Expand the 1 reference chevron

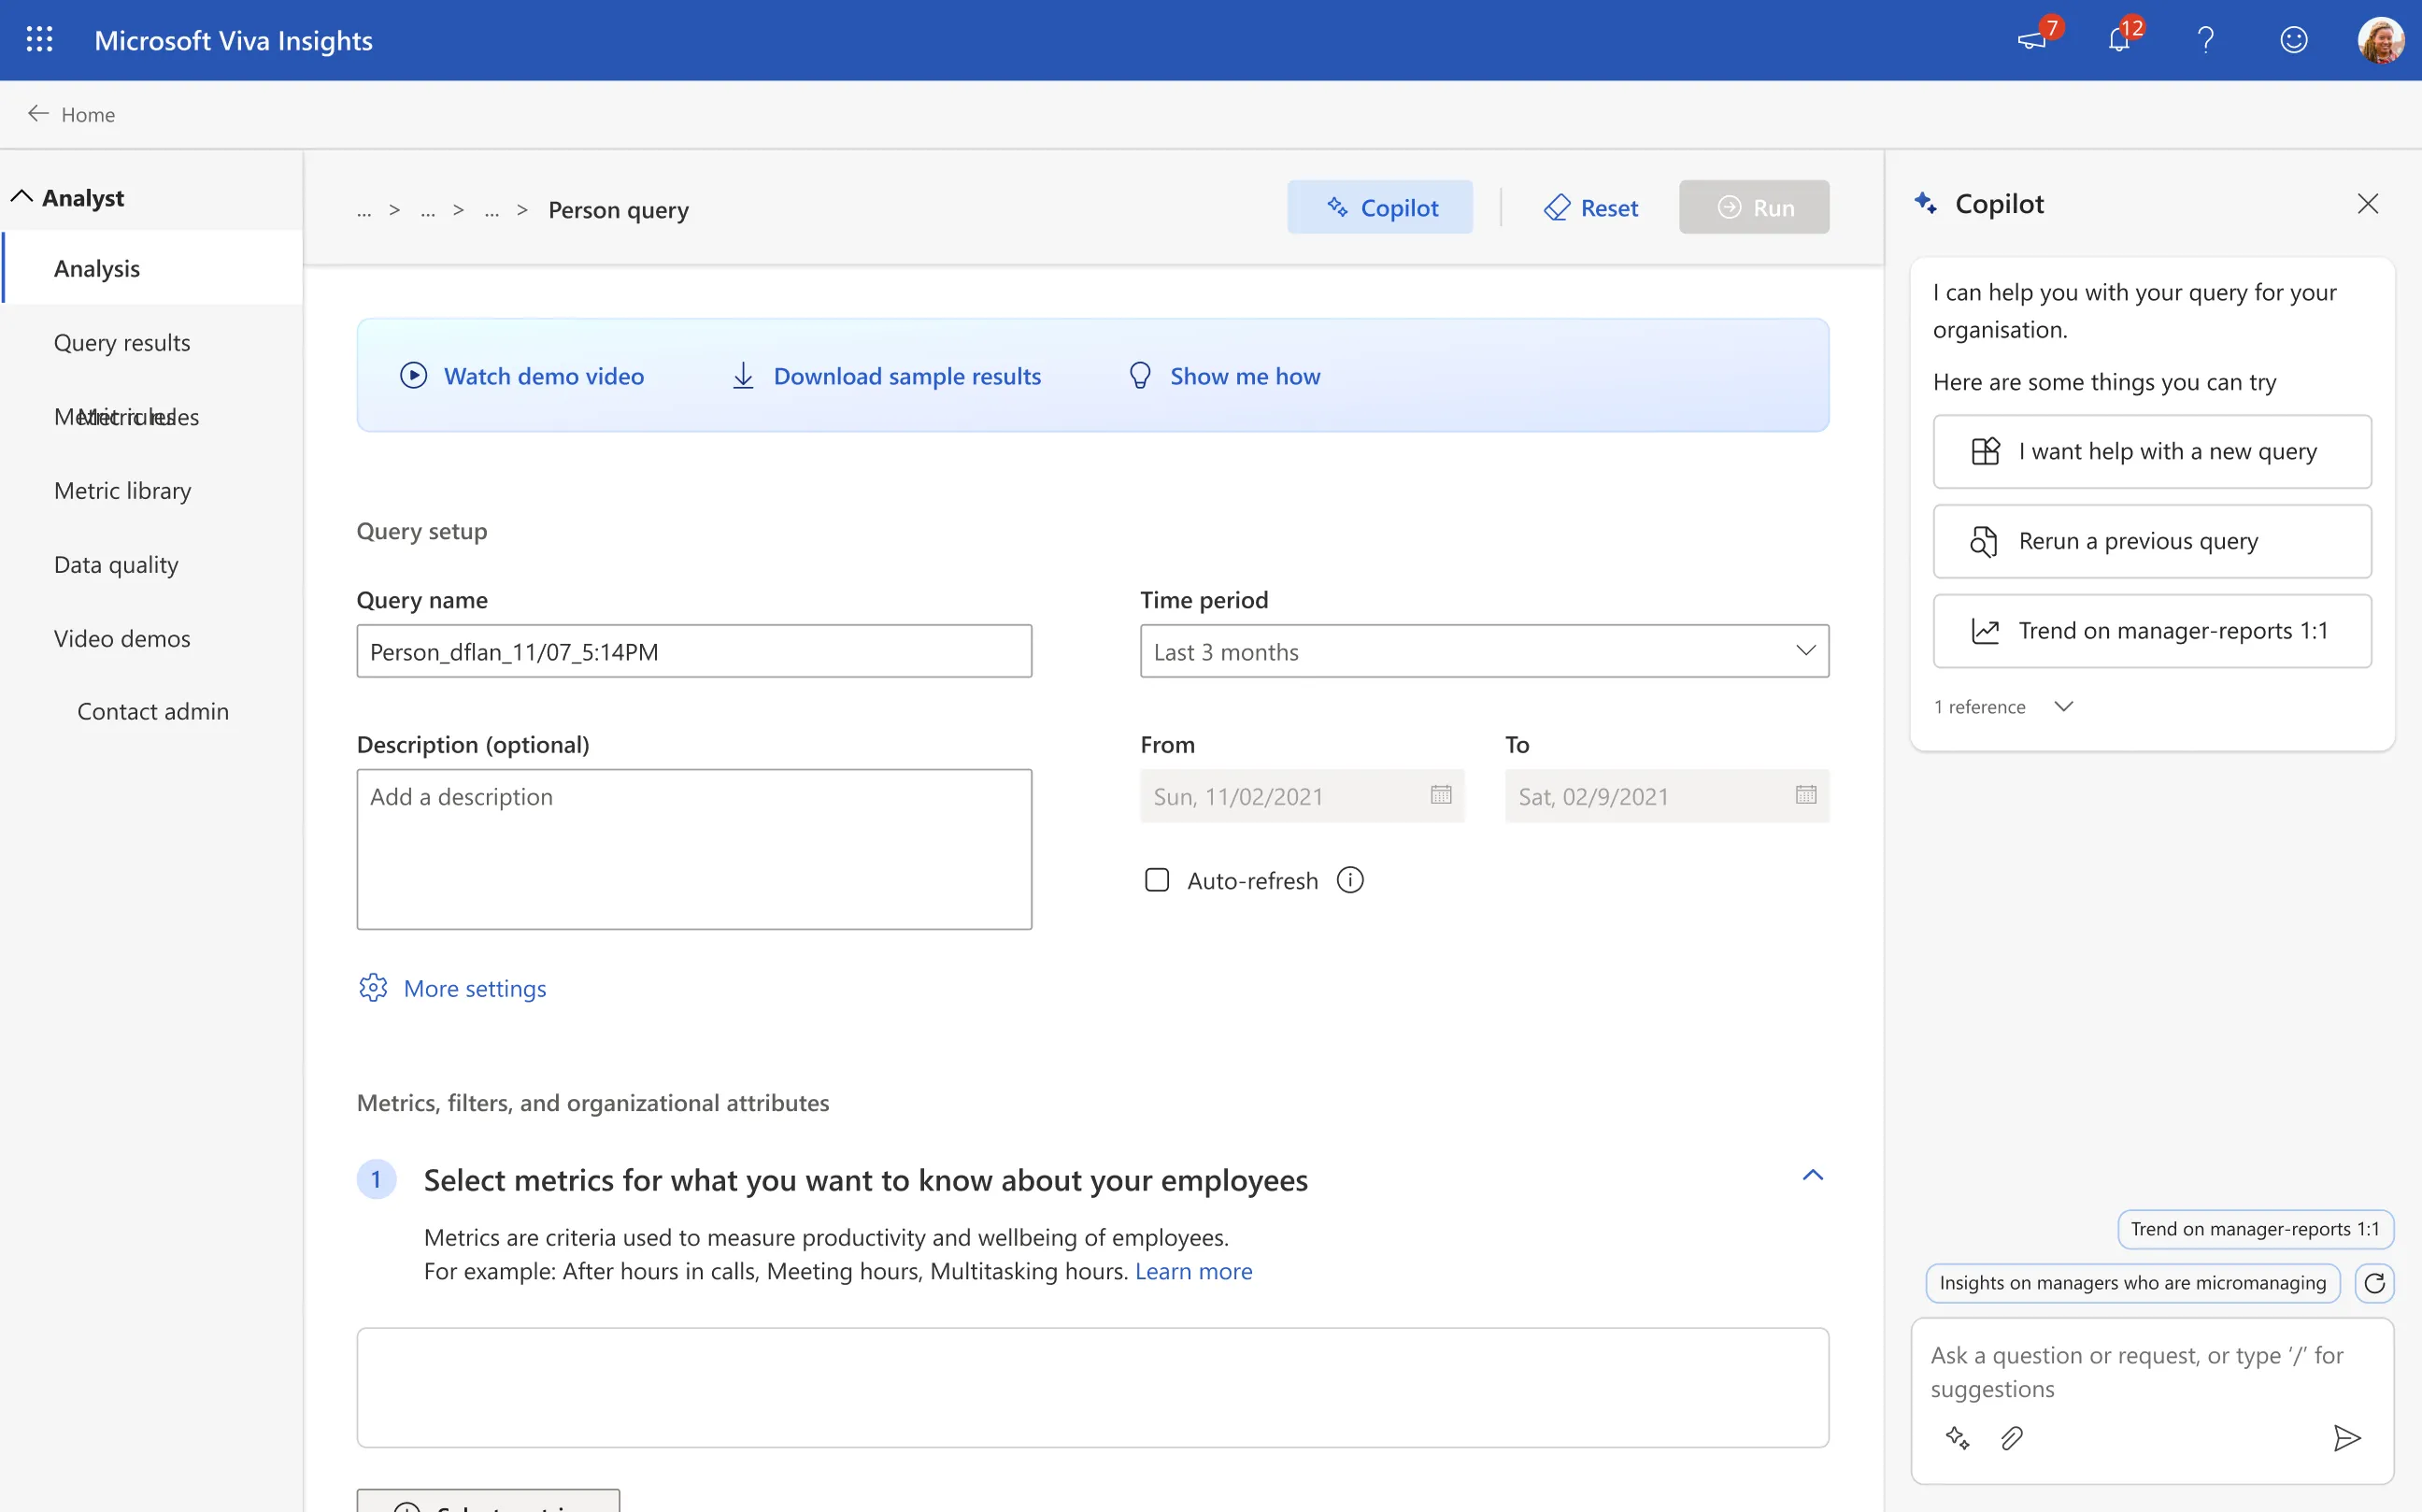[2063, 707]
